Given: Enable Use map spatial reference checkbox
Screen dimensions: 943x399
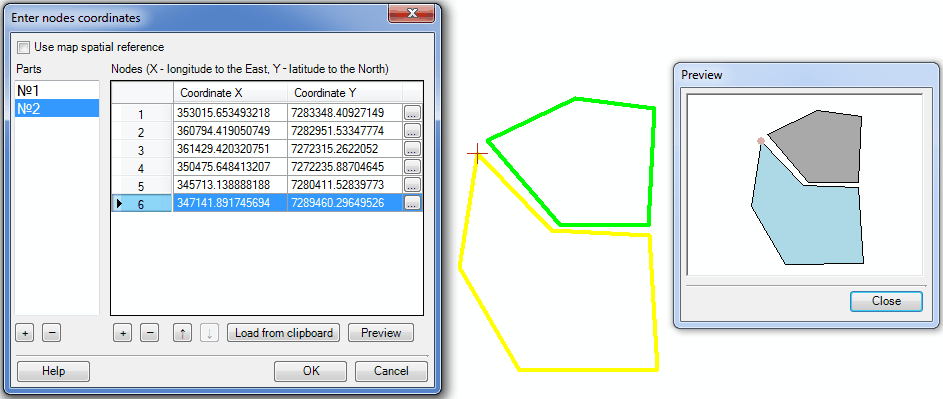Looking at the screenshot, I should coord(23,47).
